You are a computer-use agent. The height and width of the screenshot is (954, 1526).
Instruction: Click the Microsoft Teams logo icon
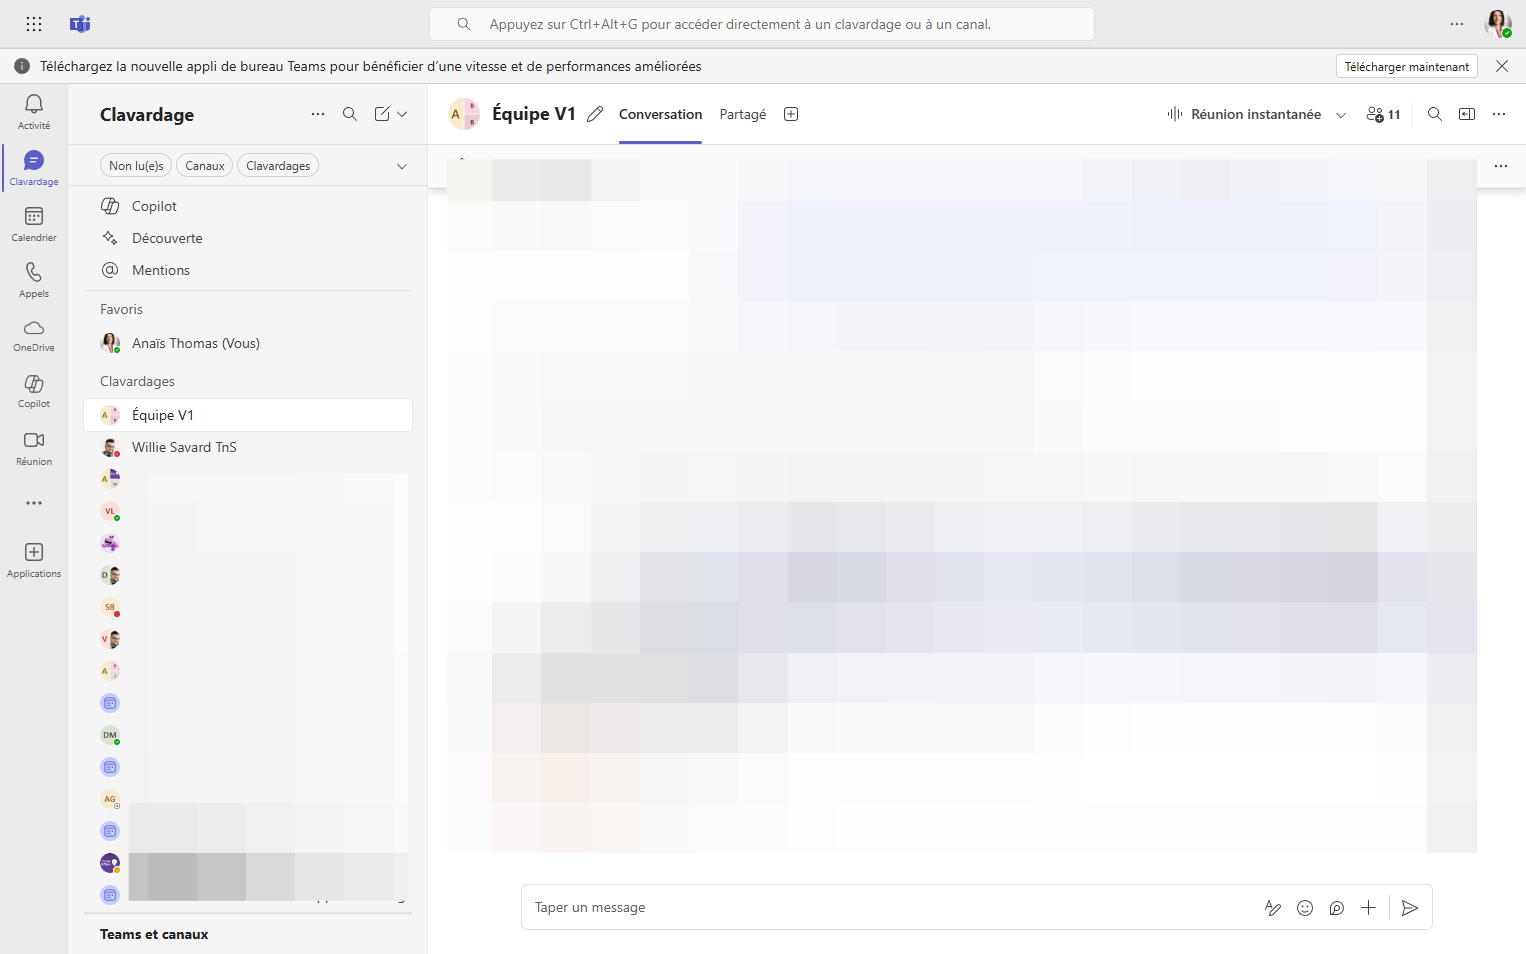click(80, 24)
